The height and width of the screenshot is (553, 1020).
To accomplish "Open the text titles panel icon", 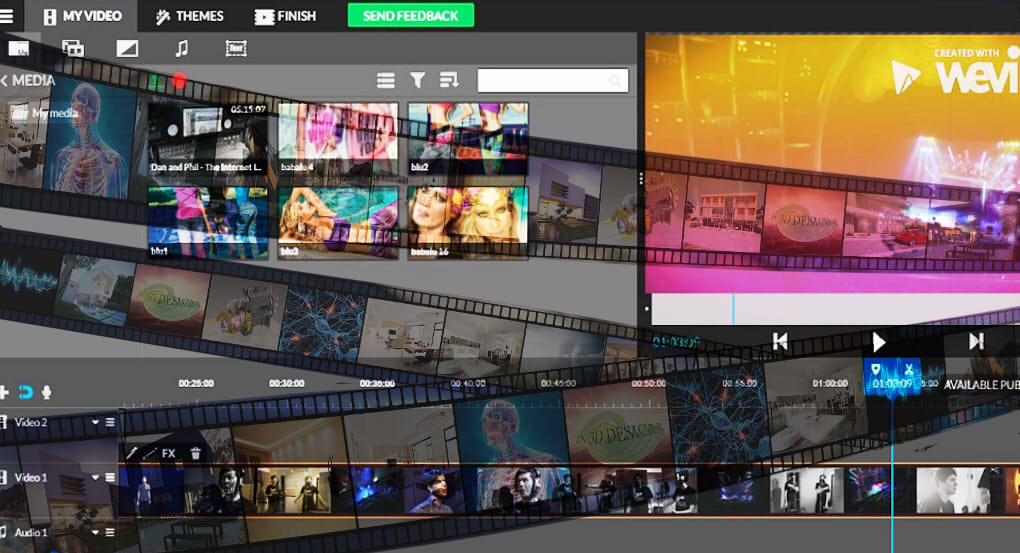I will [235, 48].
